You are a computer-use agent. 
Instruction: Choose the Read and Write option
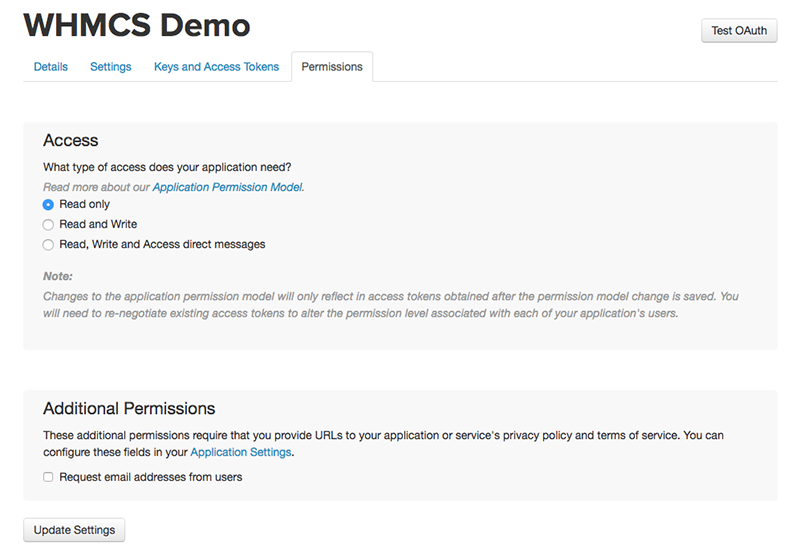pos(48,224)
